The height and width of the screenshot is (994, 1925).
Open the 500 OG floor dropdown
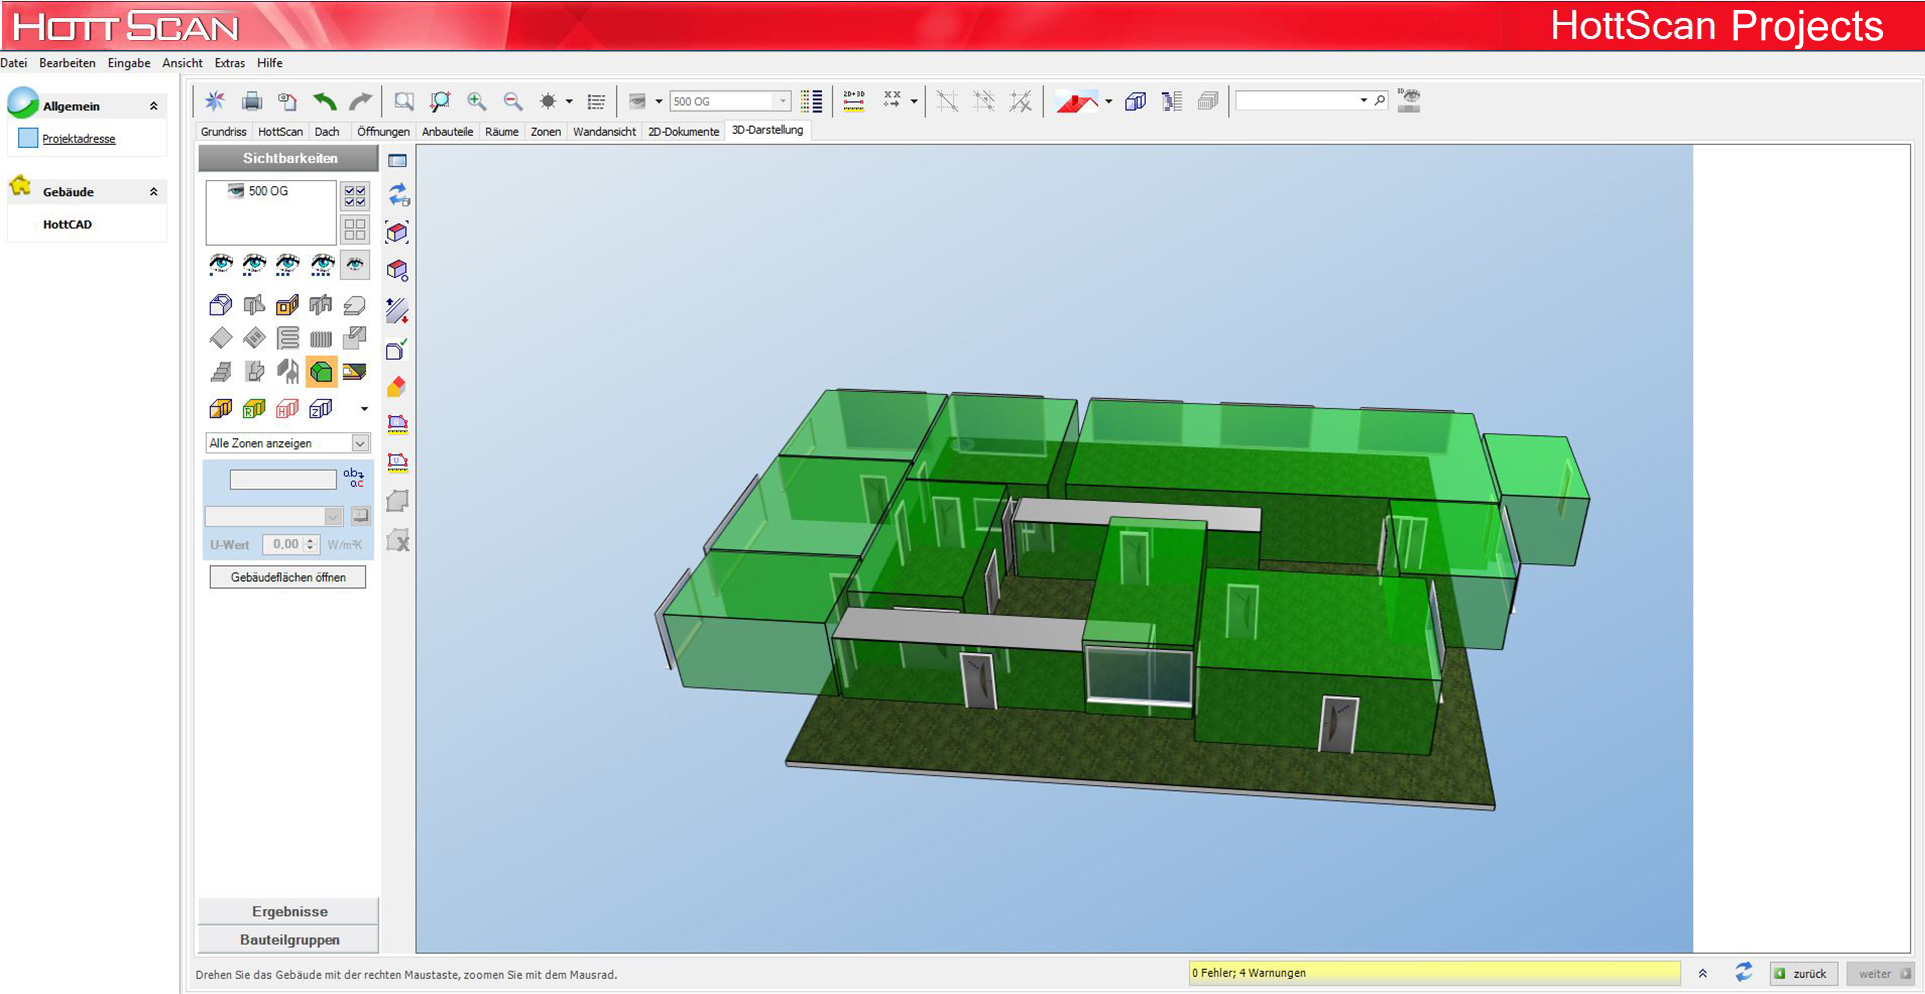(x=782, y=101)
